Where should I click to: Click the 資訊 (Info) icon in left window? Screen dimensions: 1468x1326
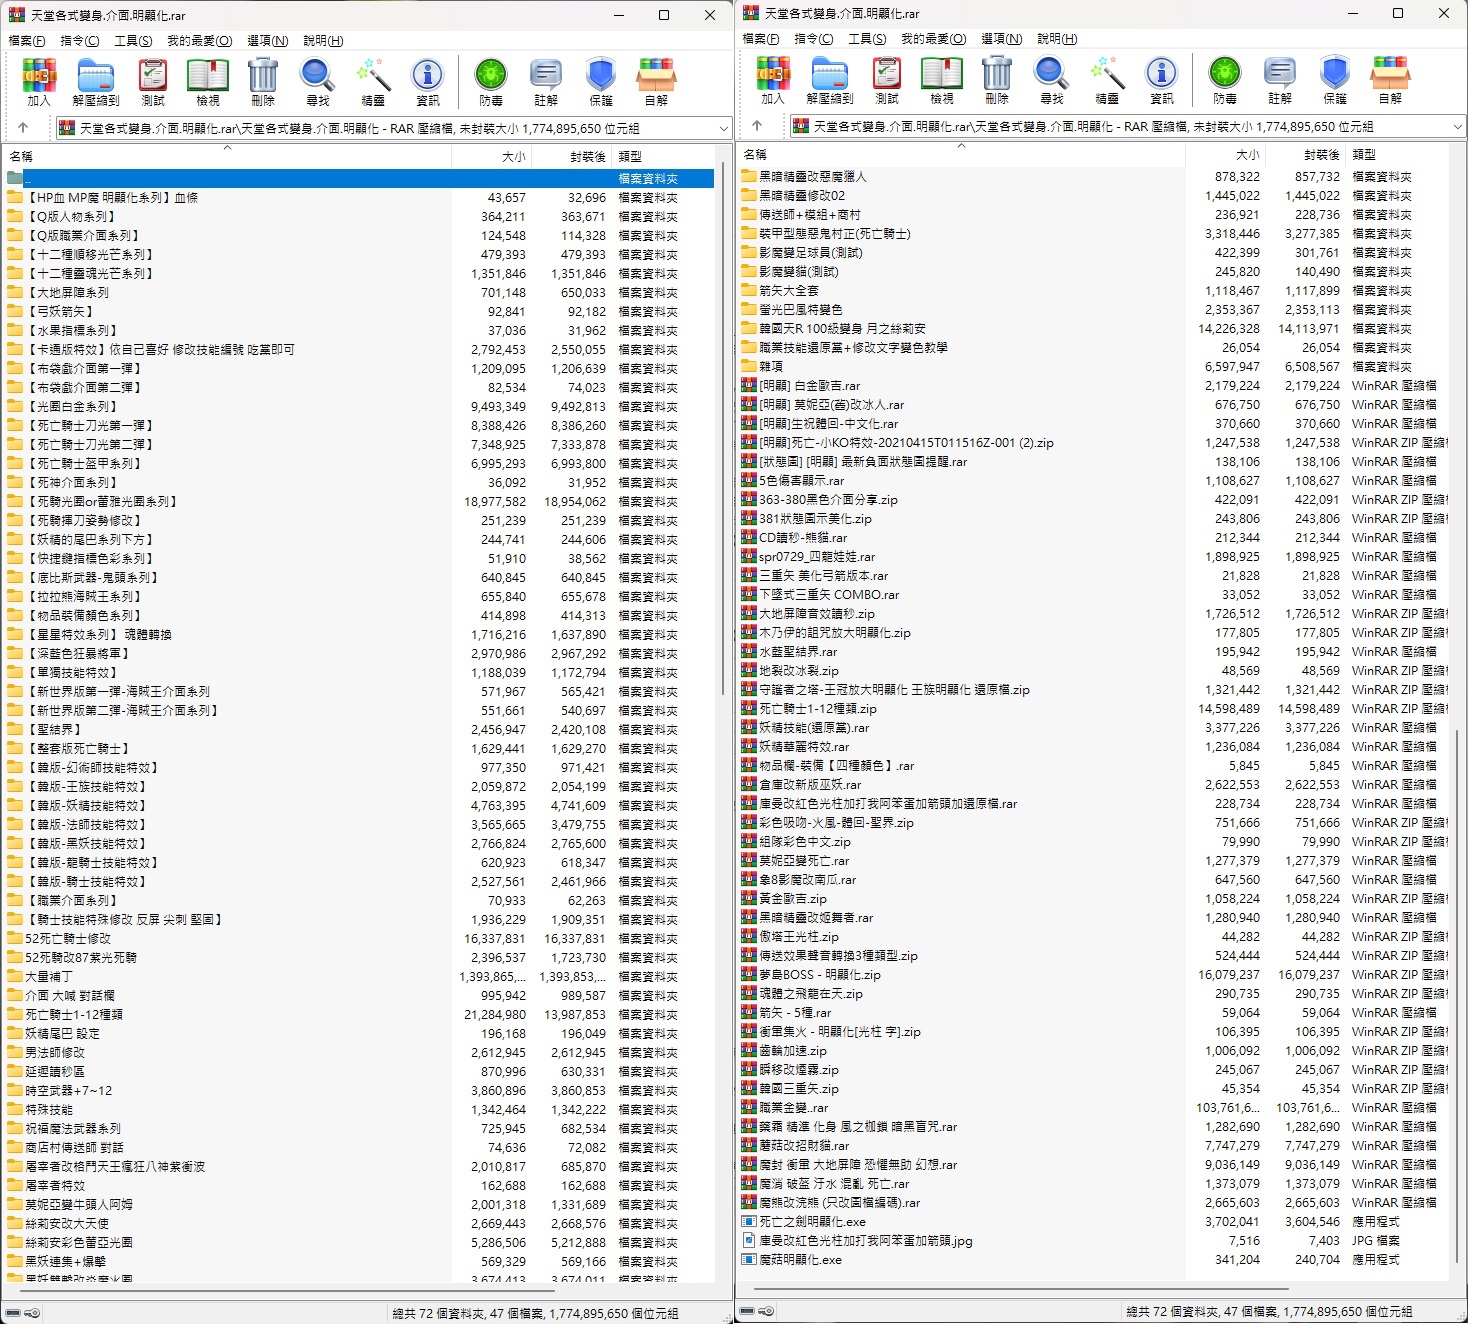pyautogui.click(x=428, y=82)
